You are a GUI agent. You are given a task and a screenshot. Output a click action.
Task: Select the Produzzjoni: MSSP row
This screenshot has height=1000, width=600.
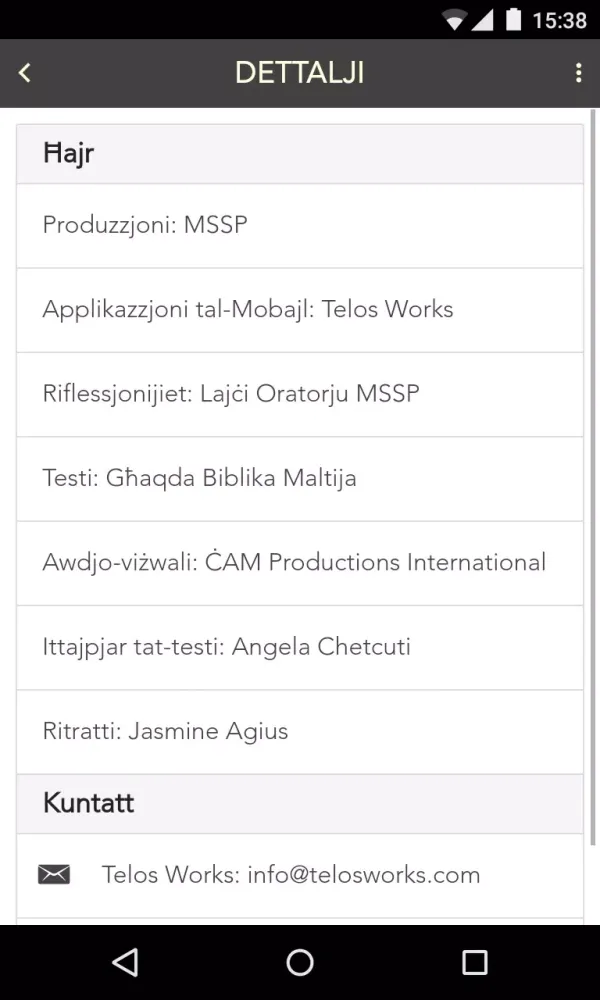coord(300,226)
